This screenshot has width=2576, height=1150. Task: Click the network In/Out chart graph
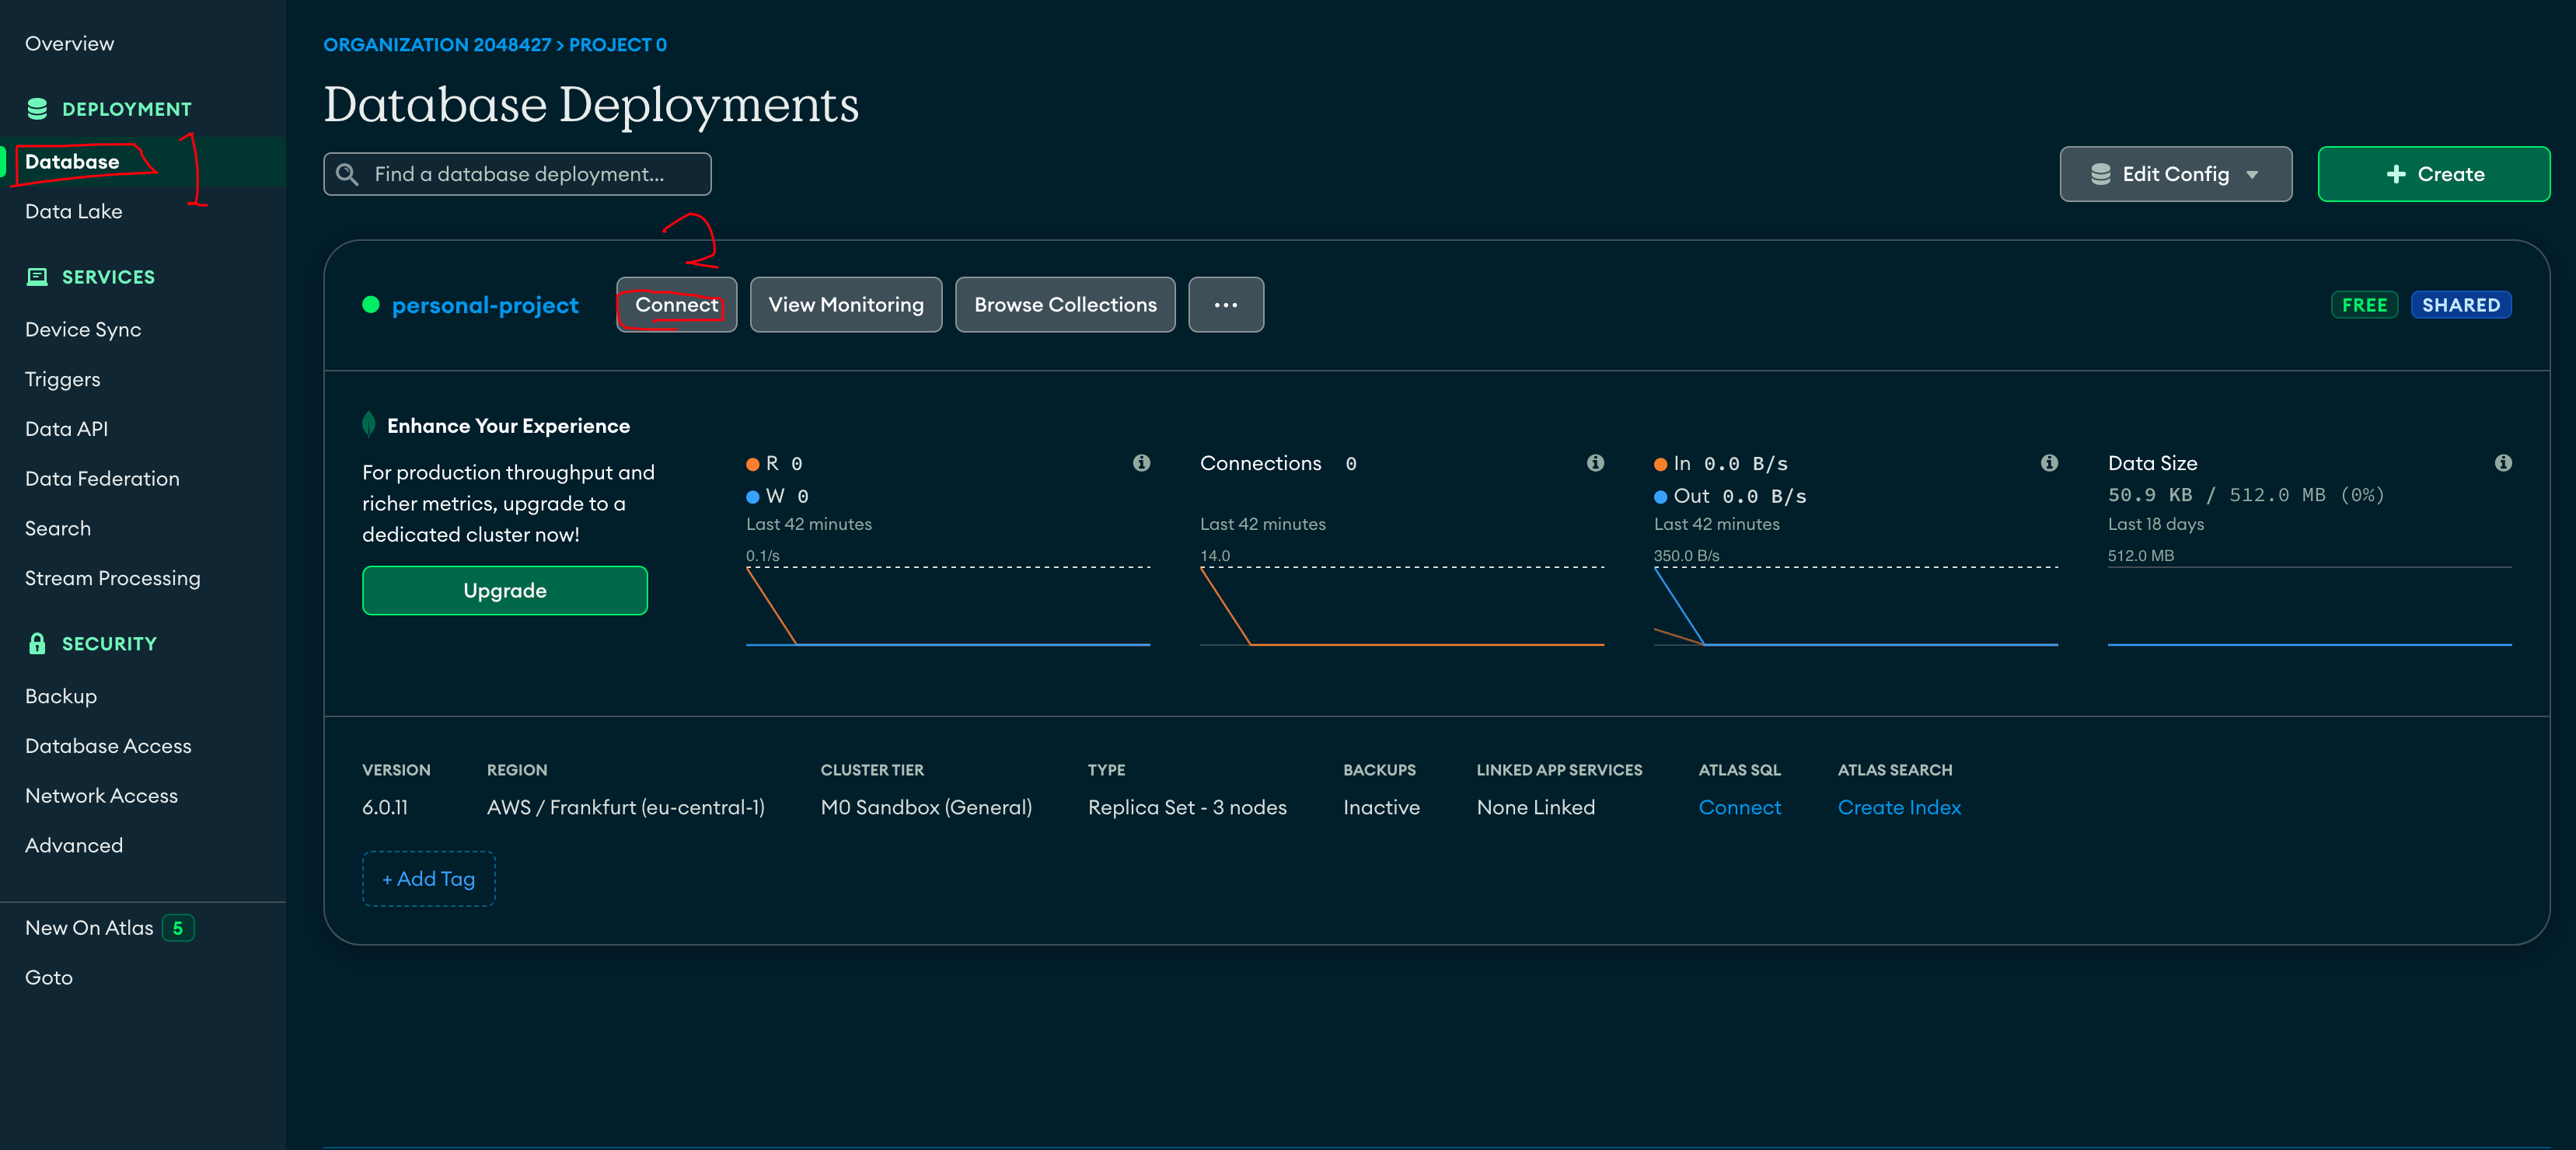(1856, 606)
